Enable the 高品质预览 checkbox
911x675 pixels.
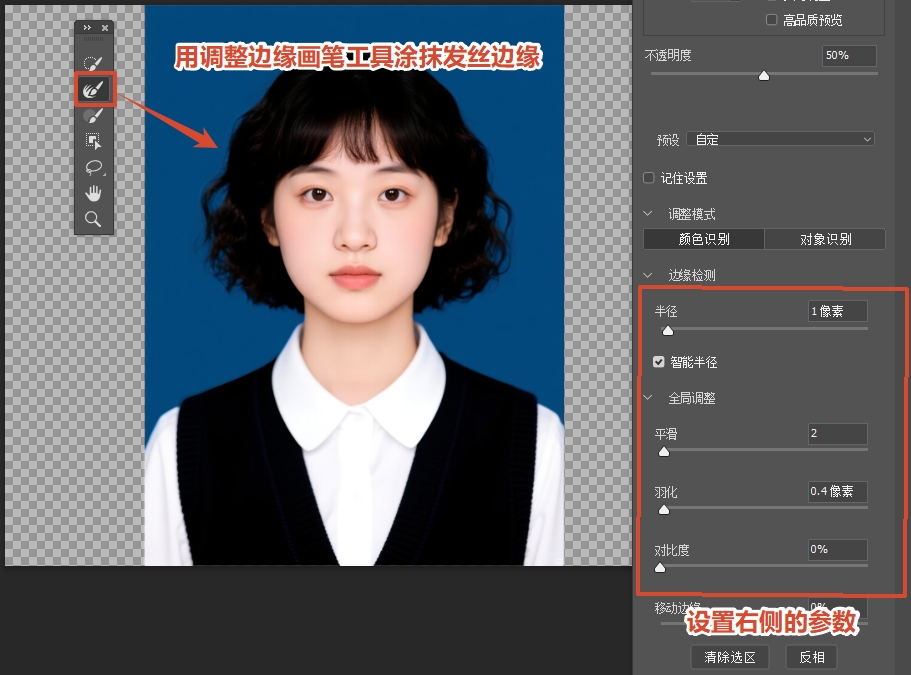pyautogui.click(x=771, y=19)
